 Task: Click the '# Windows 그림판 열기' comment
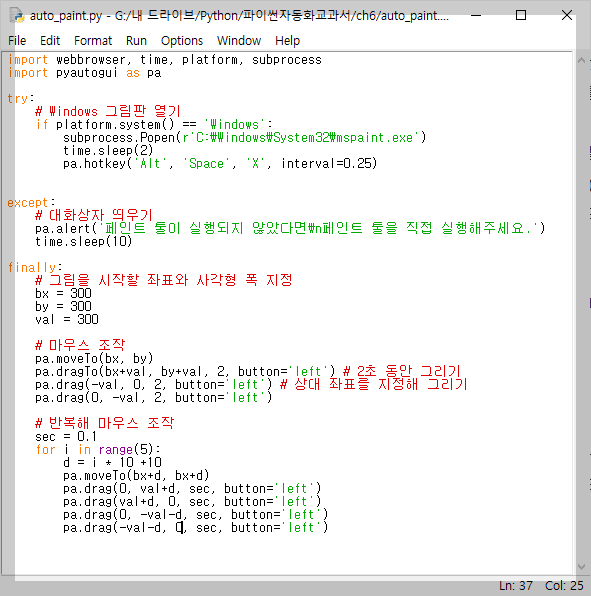click(108, 112)
